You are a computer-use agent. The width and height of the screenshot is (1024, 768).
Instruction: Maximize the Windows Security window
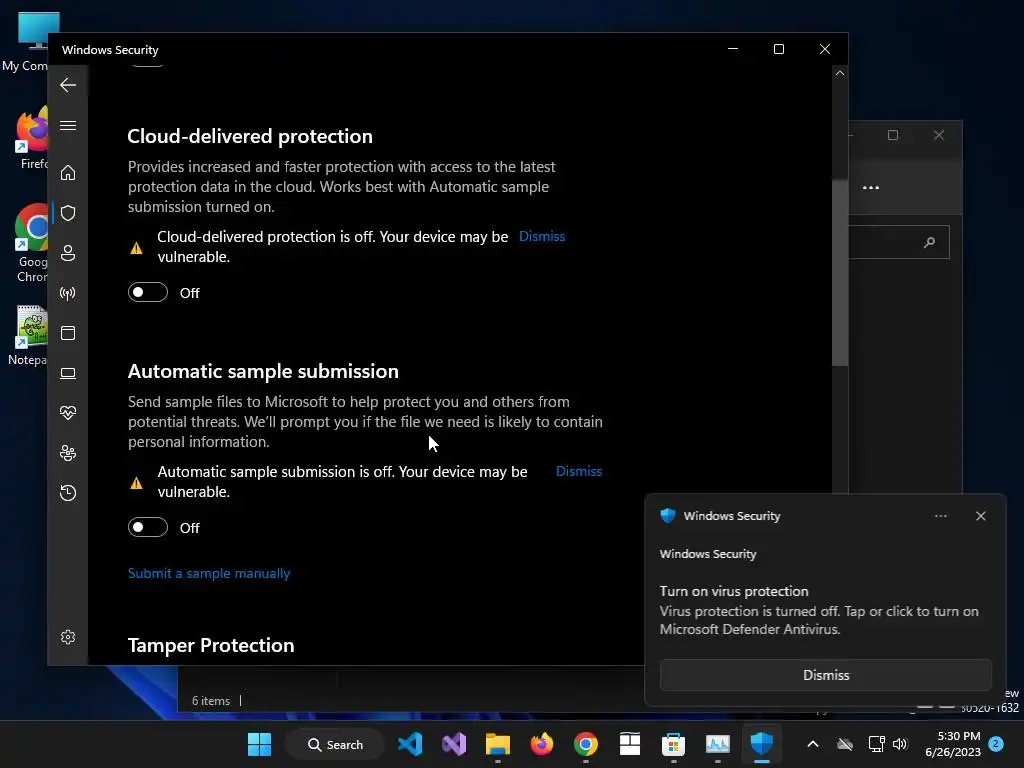pos(778,49)
